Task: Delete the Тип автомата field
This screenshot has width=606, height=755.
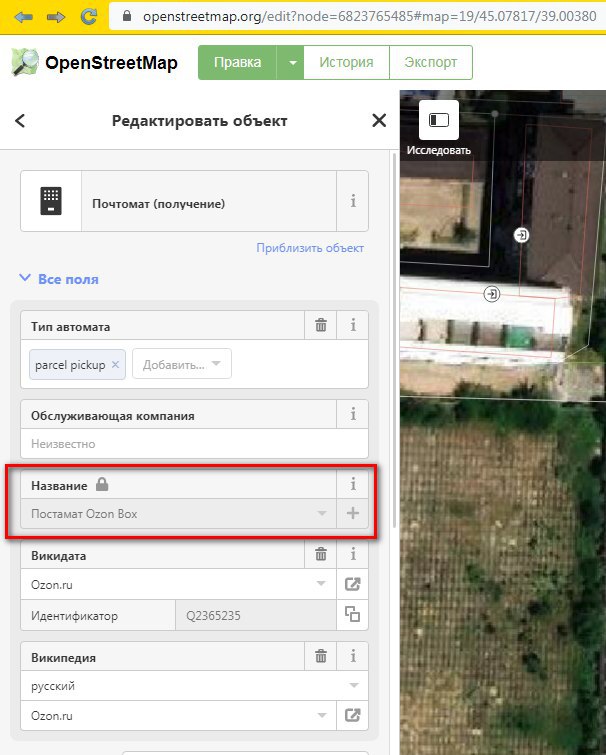Action: click(321, 325)
